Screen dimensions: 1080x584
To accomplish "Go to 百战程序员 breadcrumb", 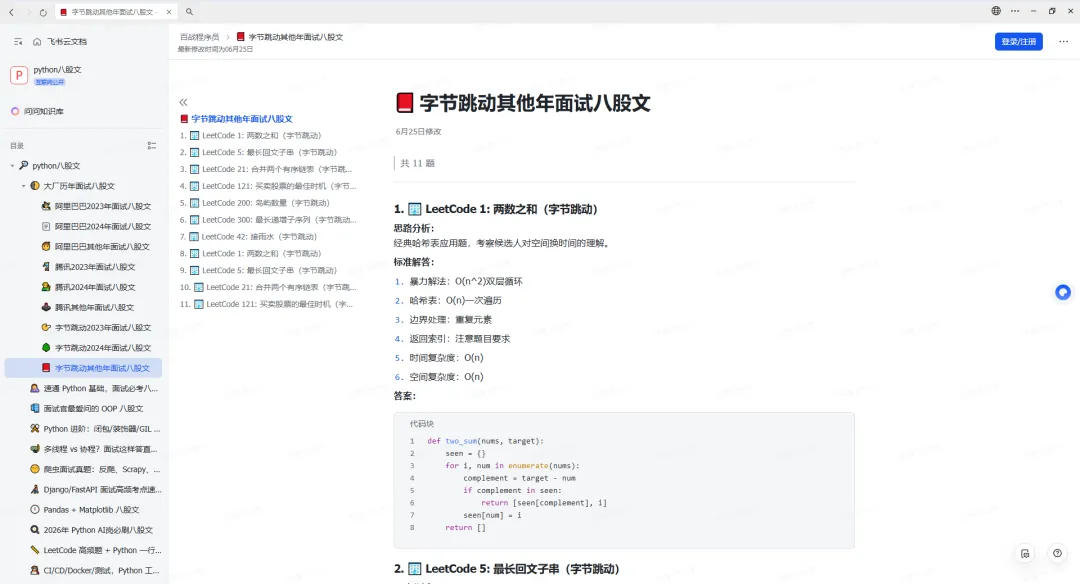I will point(199,37).
